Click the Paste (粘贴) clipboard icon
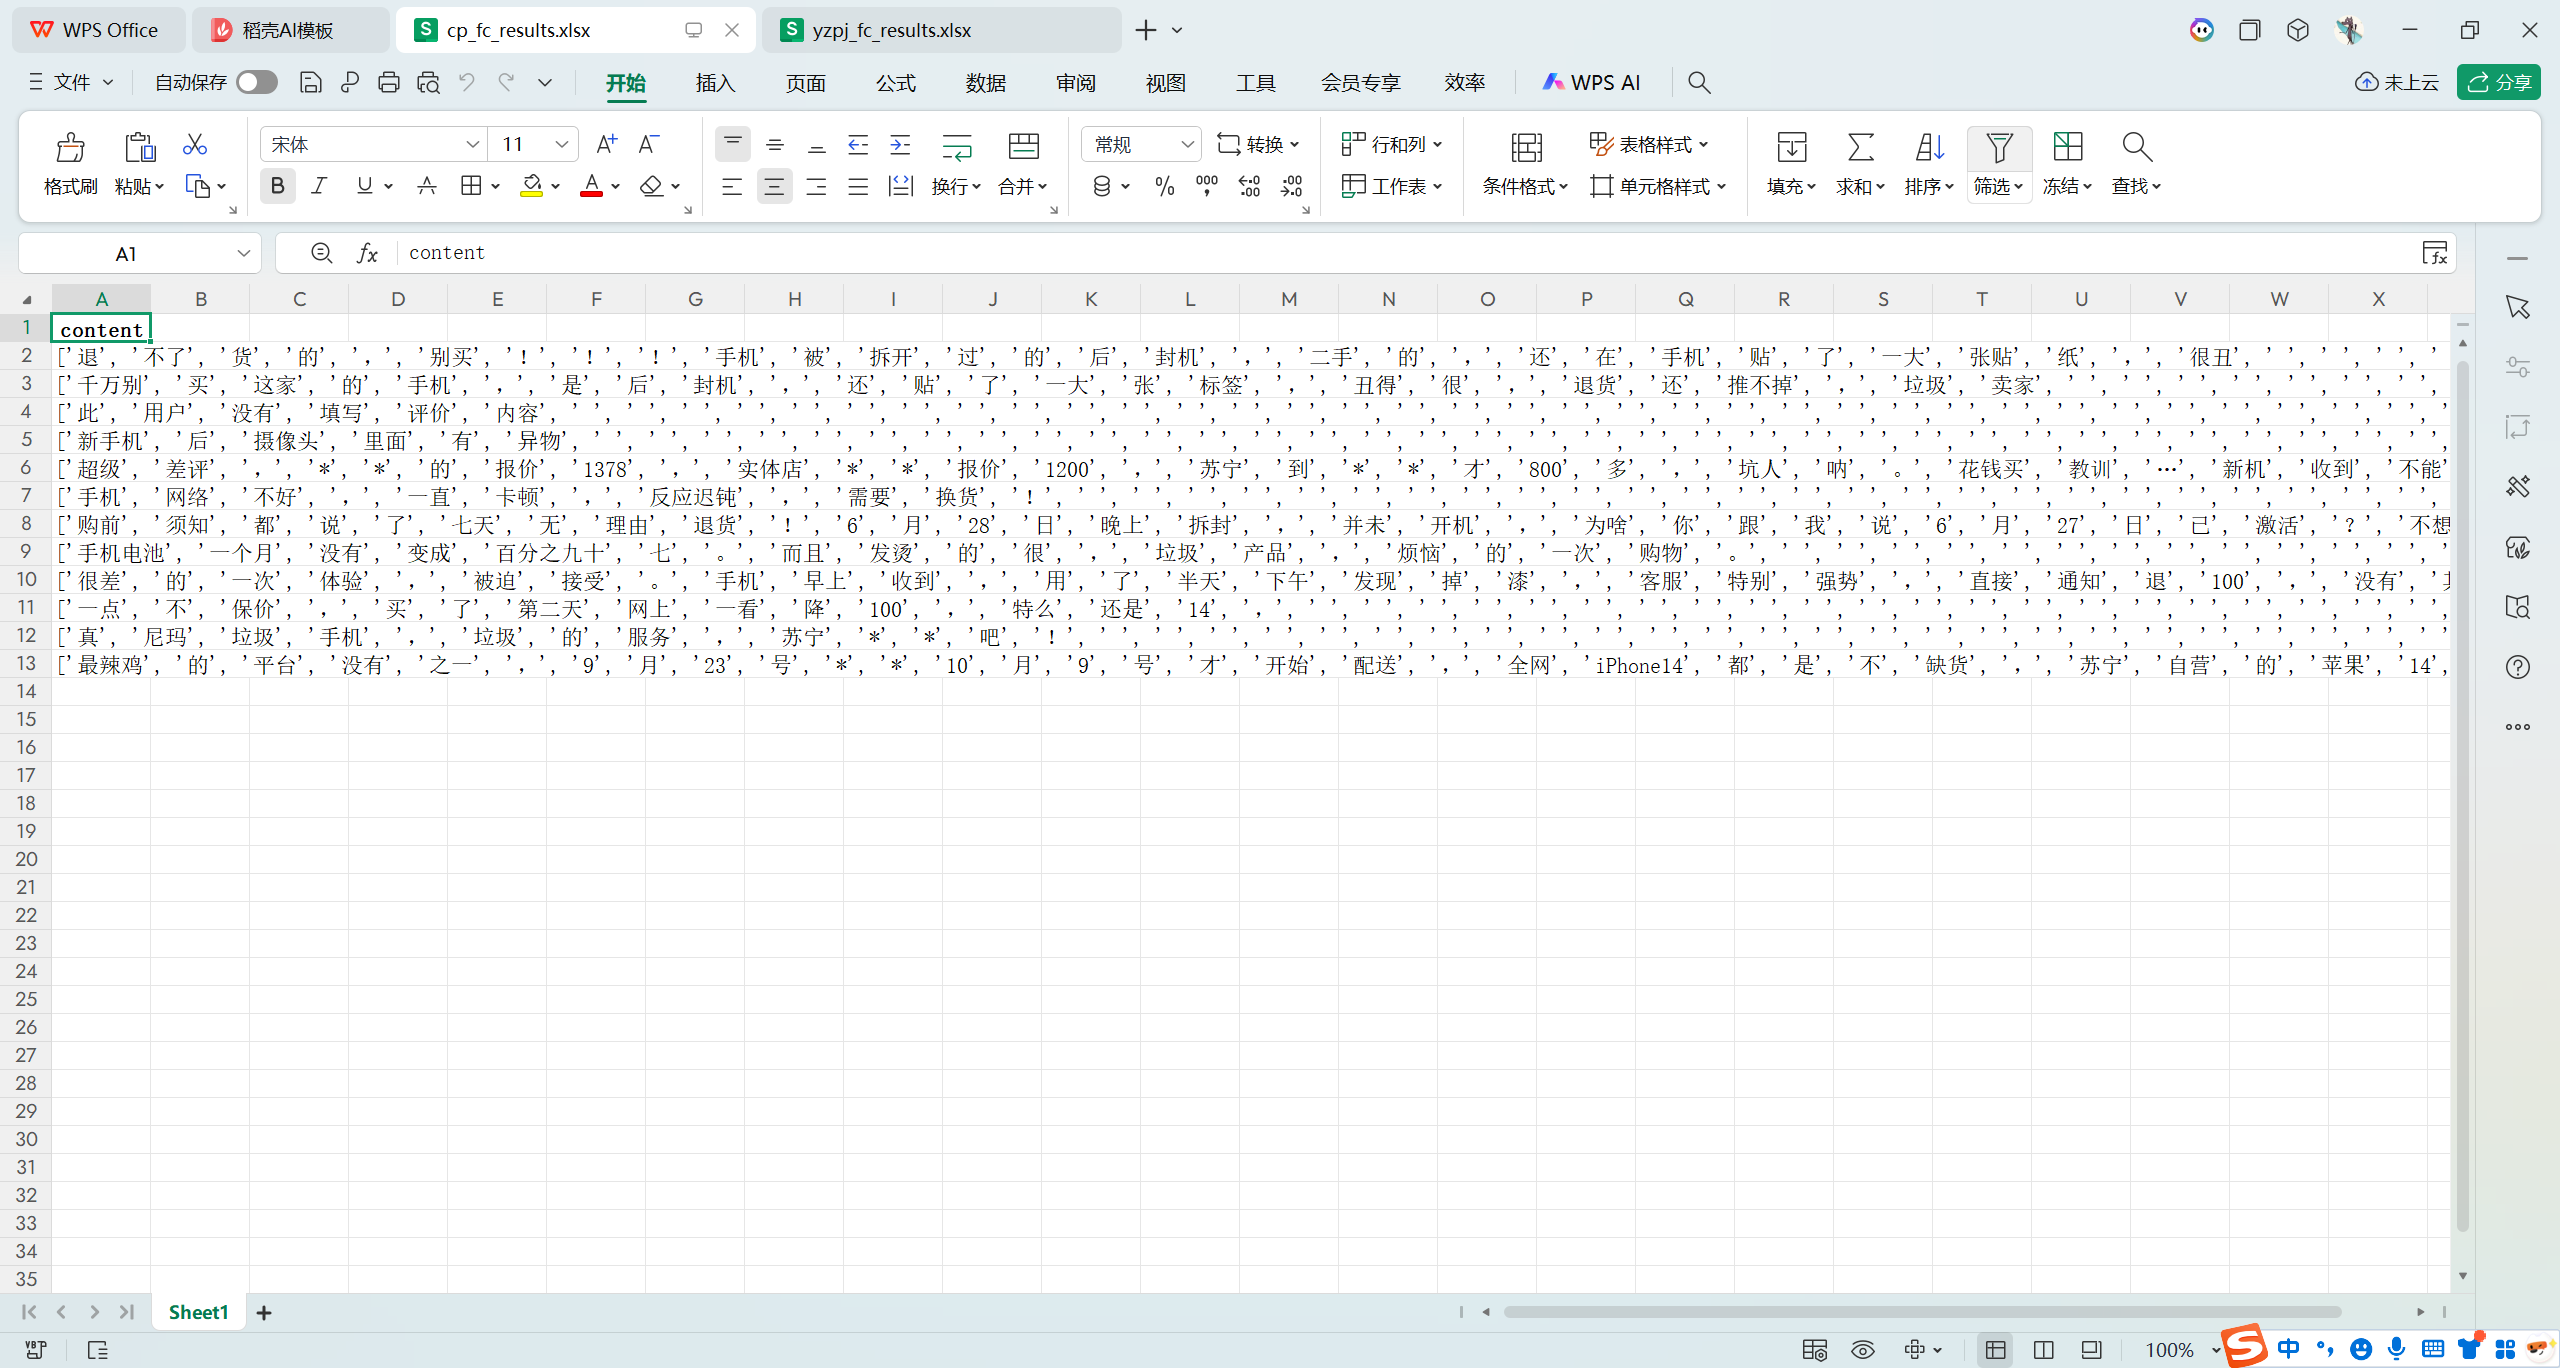This screenshot has height=1368, width=2560. click(139, 148)
